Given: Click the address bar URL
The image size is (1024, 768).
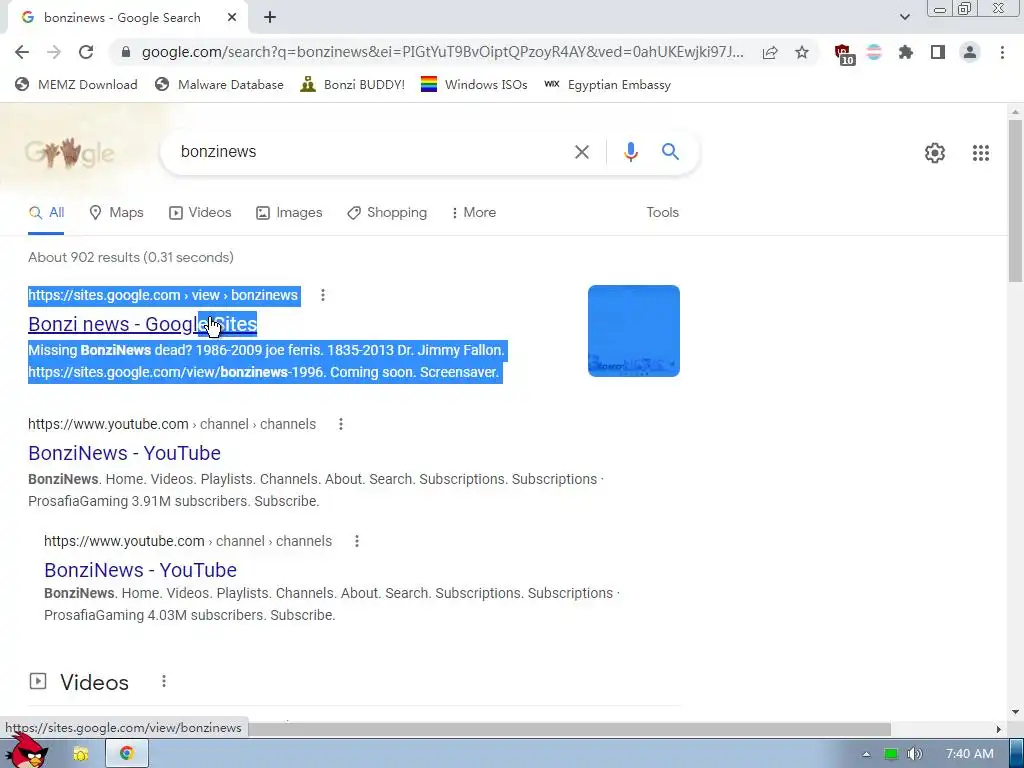Looking at the screenshot, I should (442, 52).
